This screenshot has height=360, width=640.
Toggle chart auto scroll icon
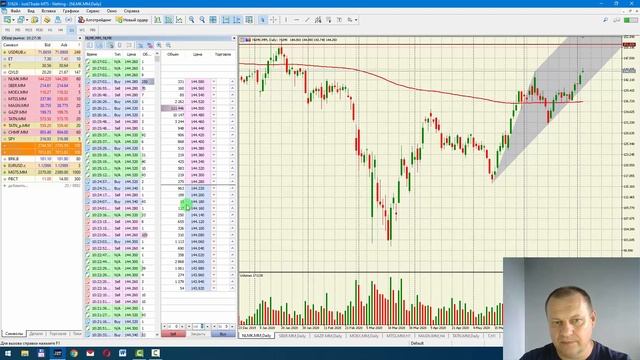click(226, 20)
